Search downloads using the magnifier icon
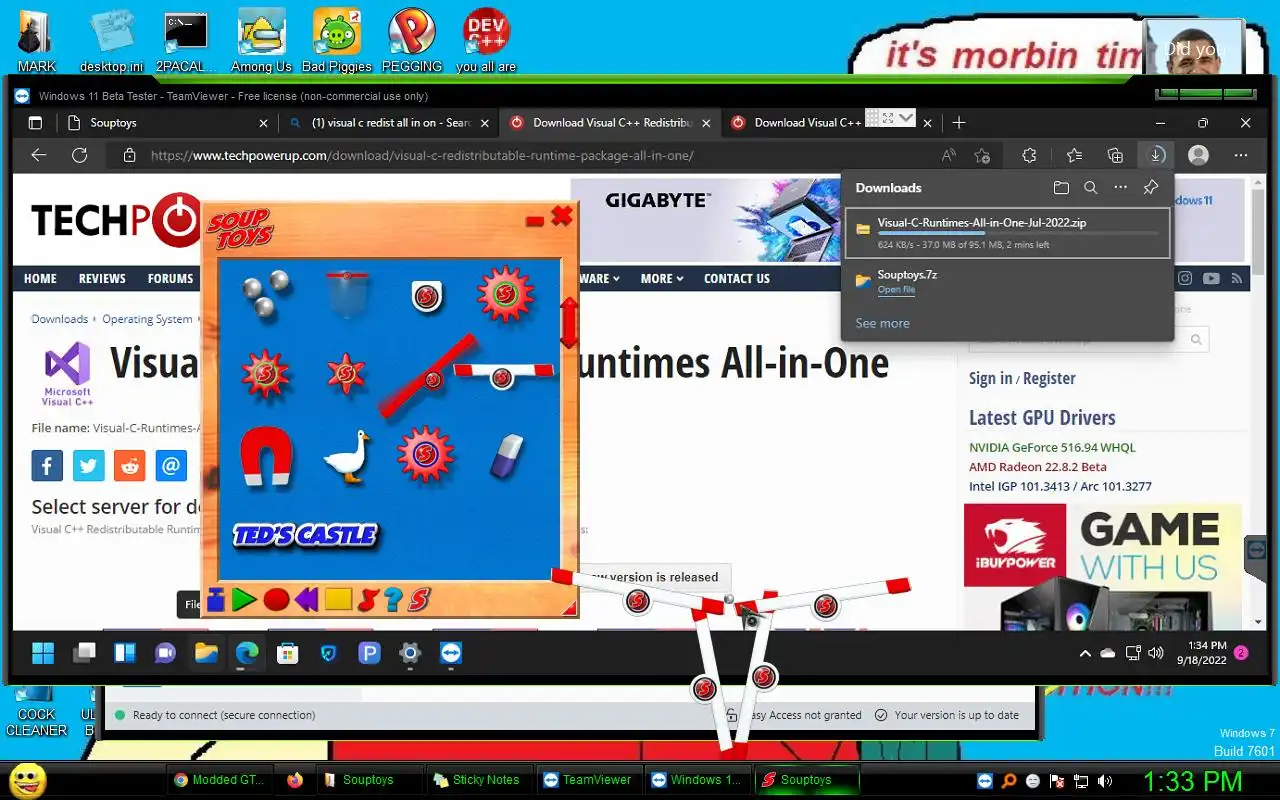 point(1091,187)
